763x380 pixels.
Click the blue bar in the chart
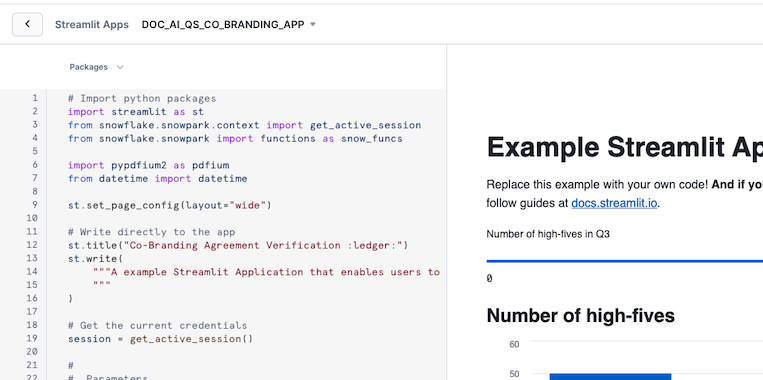coord(610,377)
